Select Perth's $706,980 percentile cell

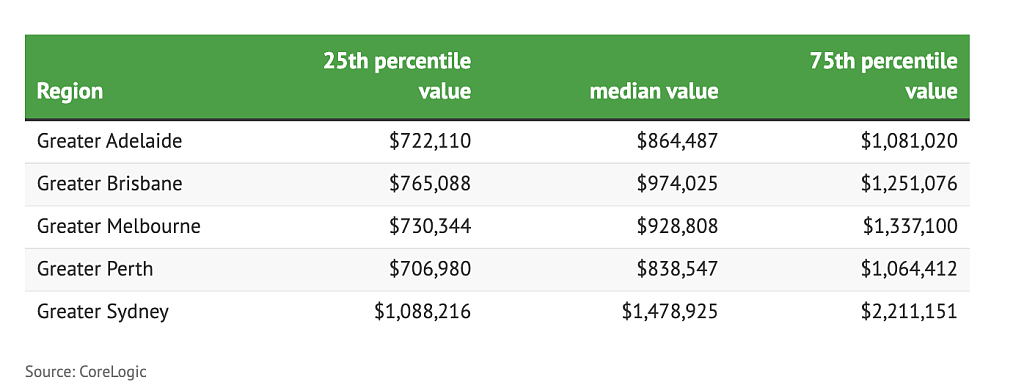pyautogui.click(x=430, y=268)
